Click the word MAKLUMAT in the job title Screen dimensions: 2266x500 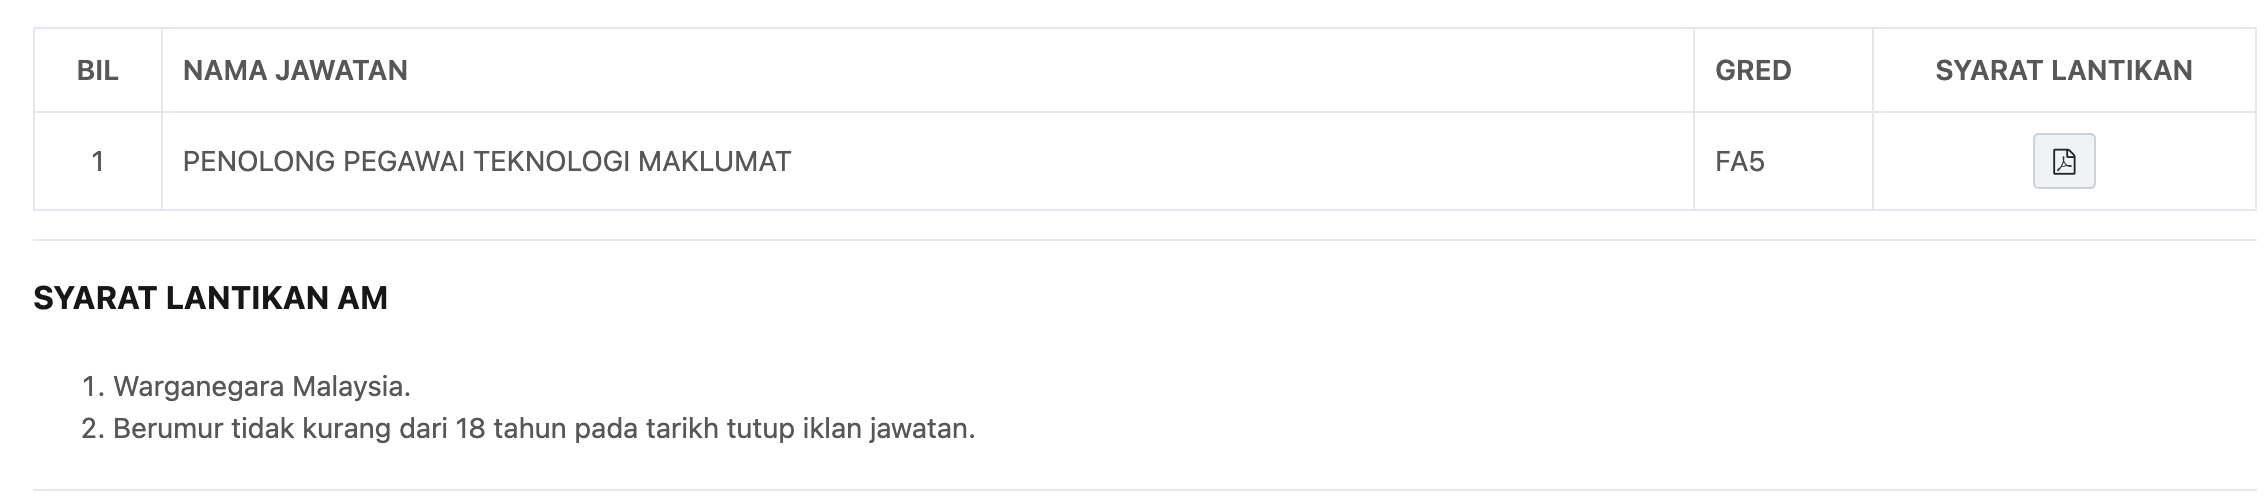point(714,161)
